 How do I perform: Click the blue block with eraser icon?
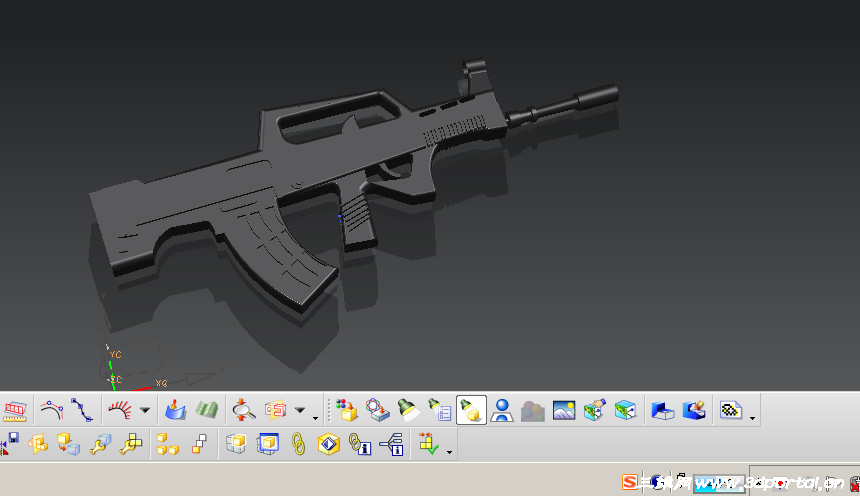point(694,410)
